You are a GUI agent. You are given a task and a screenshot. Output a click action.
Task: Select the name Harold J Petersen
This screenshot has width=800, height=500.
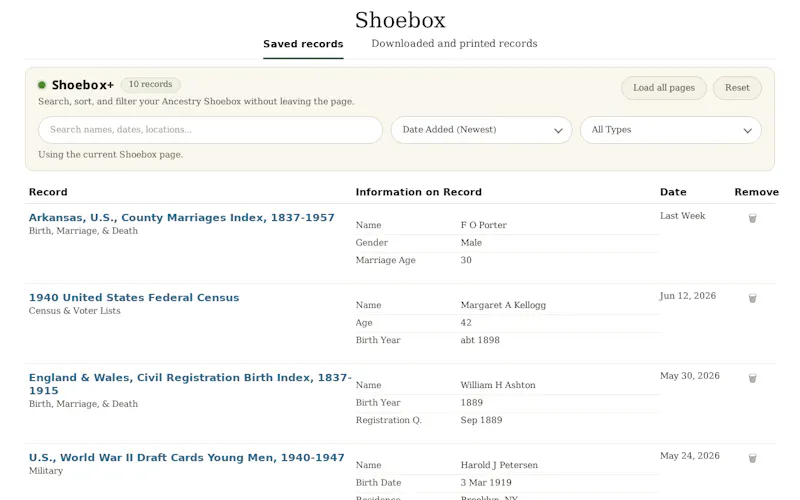tap(499, 465)
